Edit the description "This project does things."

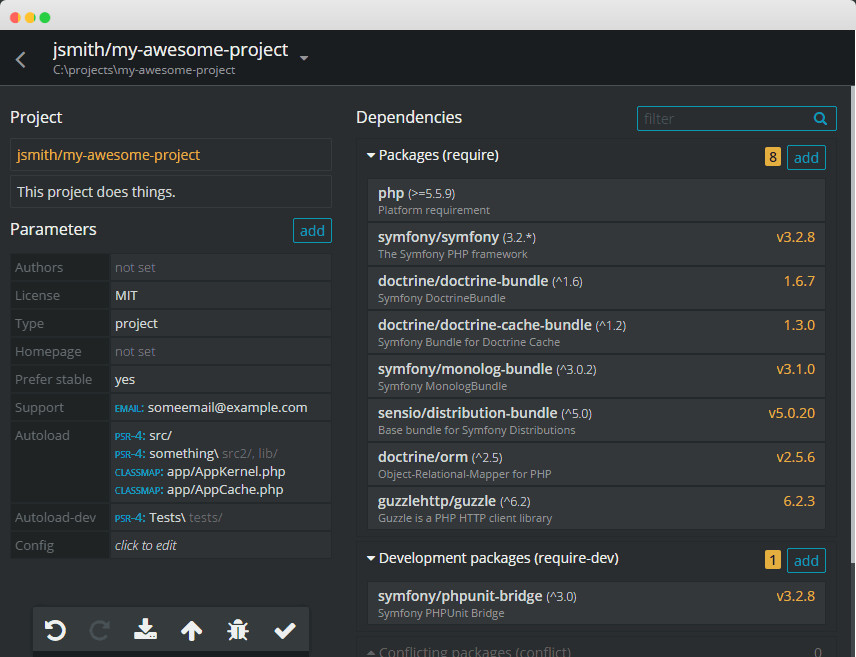pyautogui.click(x=171, y=192)
